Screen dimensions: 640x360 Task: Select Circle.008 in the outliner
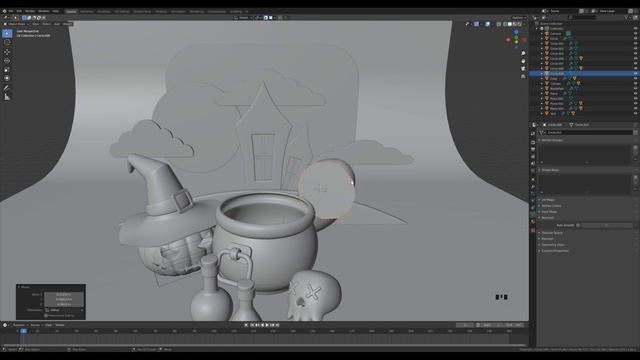pos(557,69)
